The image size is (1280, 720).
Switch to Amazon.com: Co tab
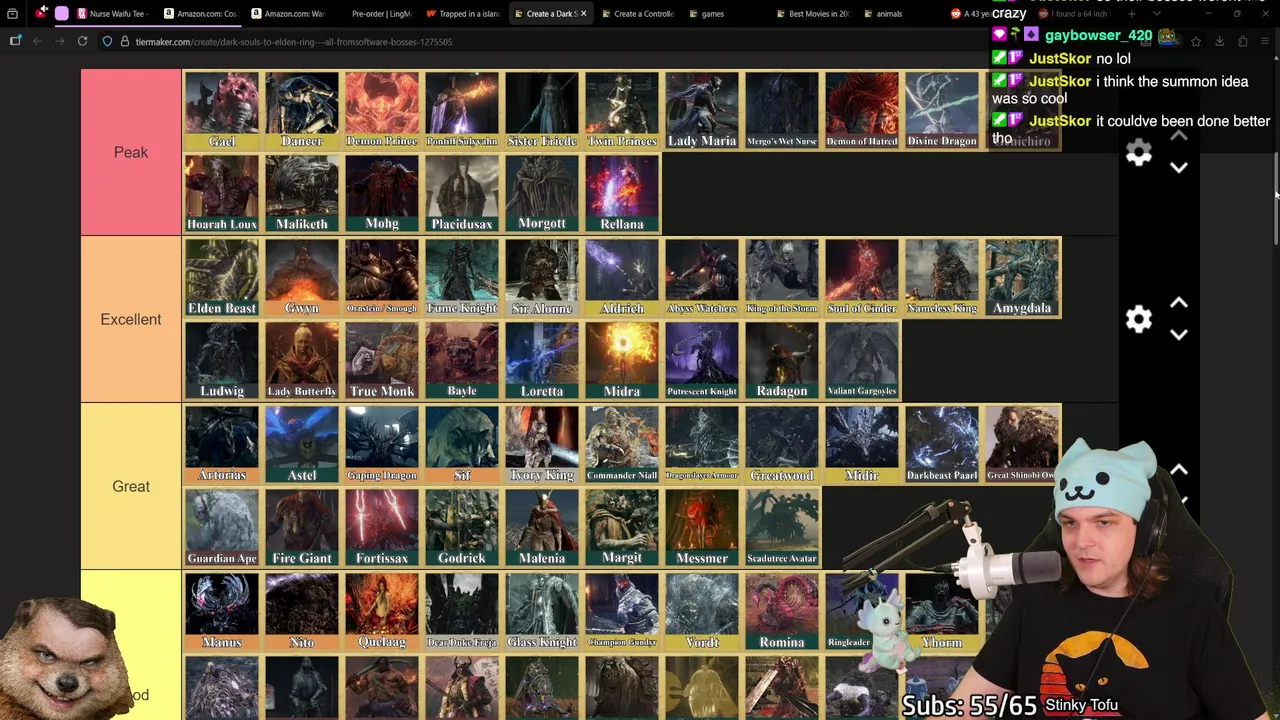point(199,14)
